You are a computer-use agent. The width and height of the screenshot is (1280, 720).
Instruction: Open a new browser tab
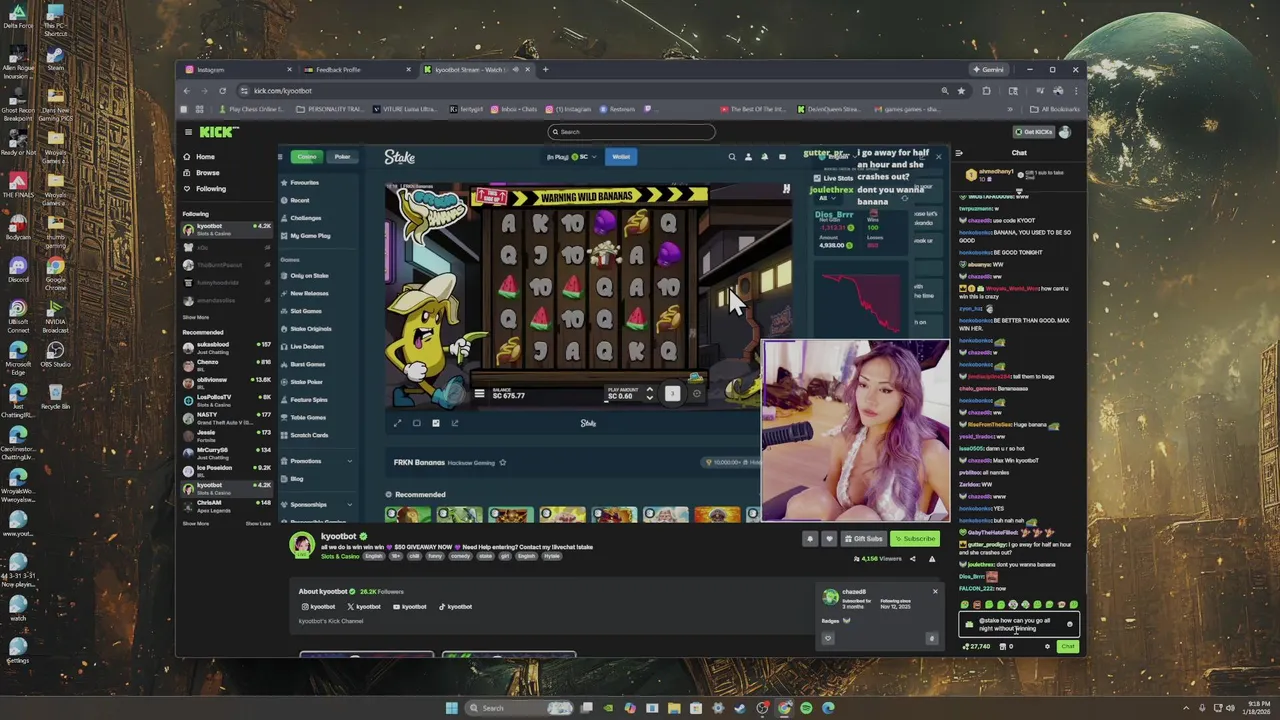[x=545, y=70]
